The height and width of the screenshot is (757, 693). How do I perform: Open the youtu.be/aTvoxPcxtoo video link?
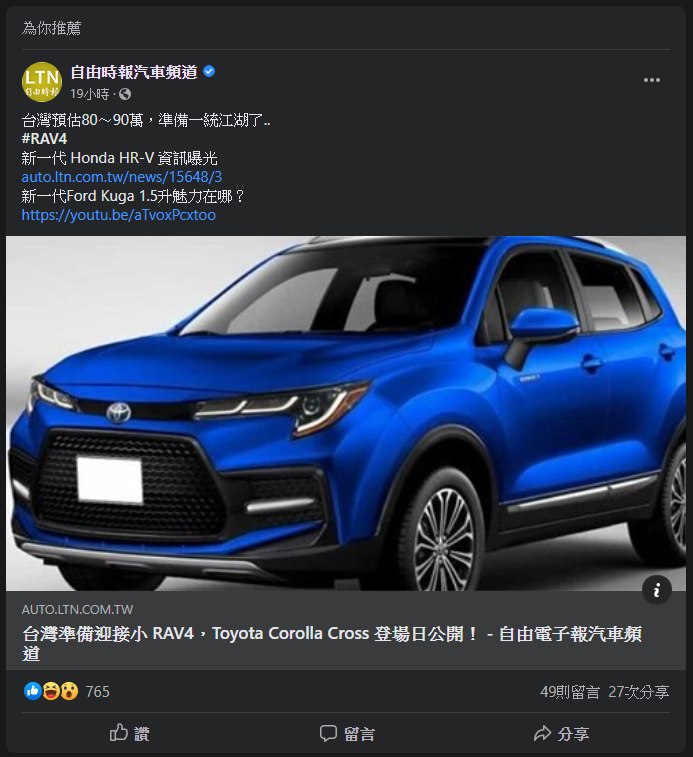click(x=119, y=215)
